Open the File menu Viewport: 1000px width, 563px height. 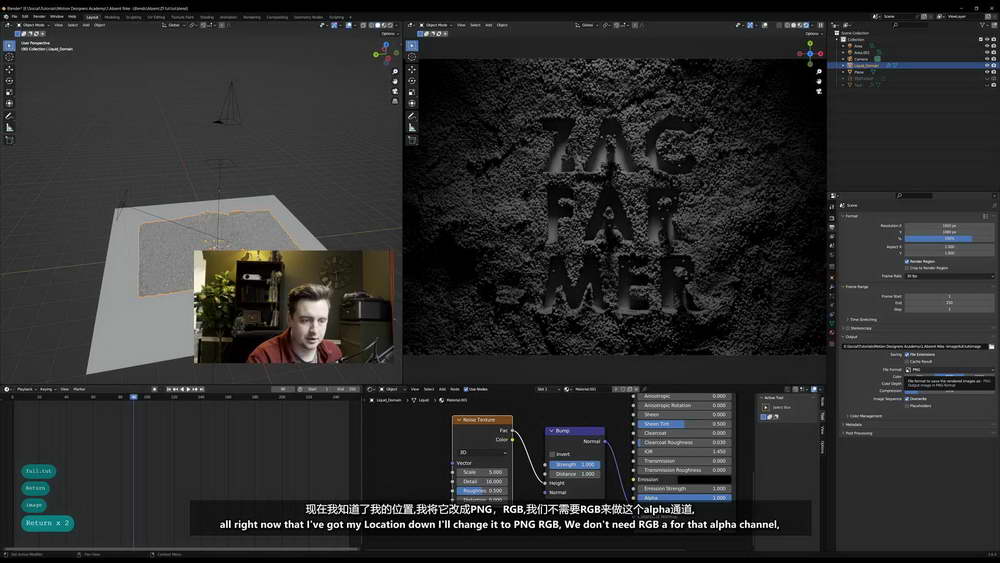14,17
